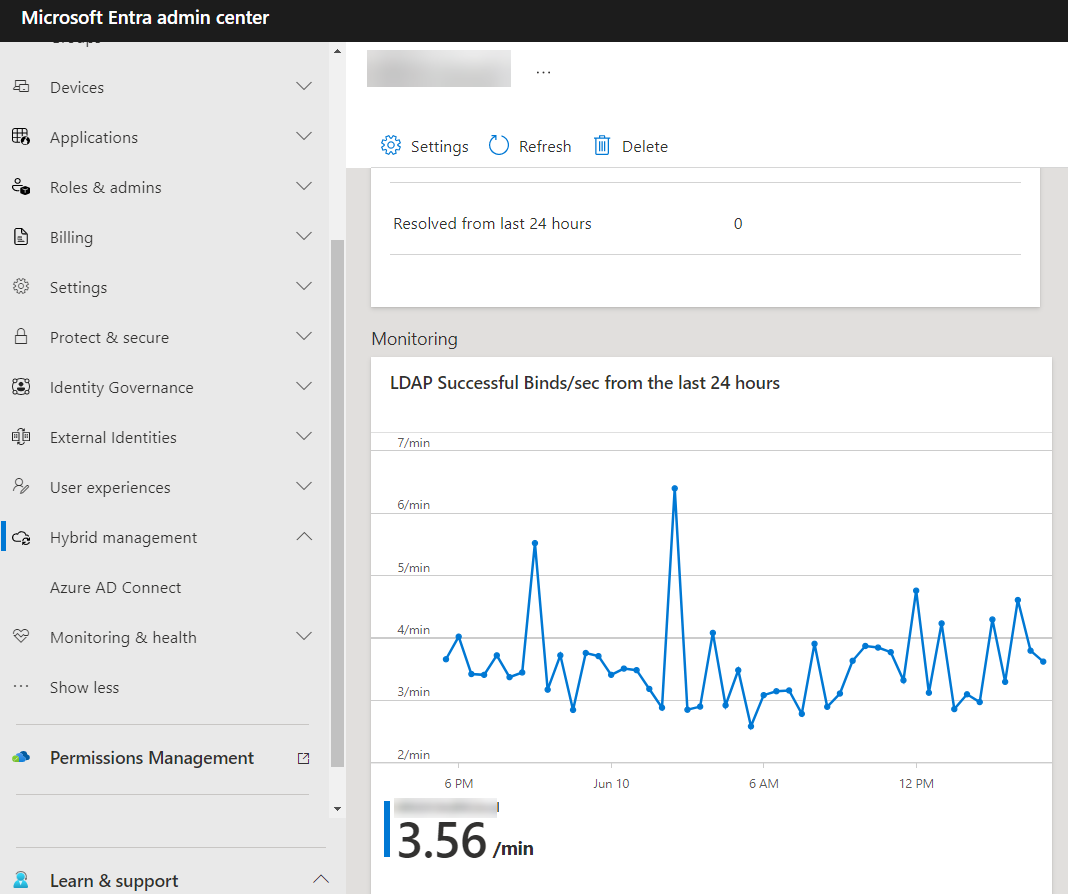Click the 6 PM axis label
Image resolution: width=1068 pixels, height=894 pixels.
458,784
